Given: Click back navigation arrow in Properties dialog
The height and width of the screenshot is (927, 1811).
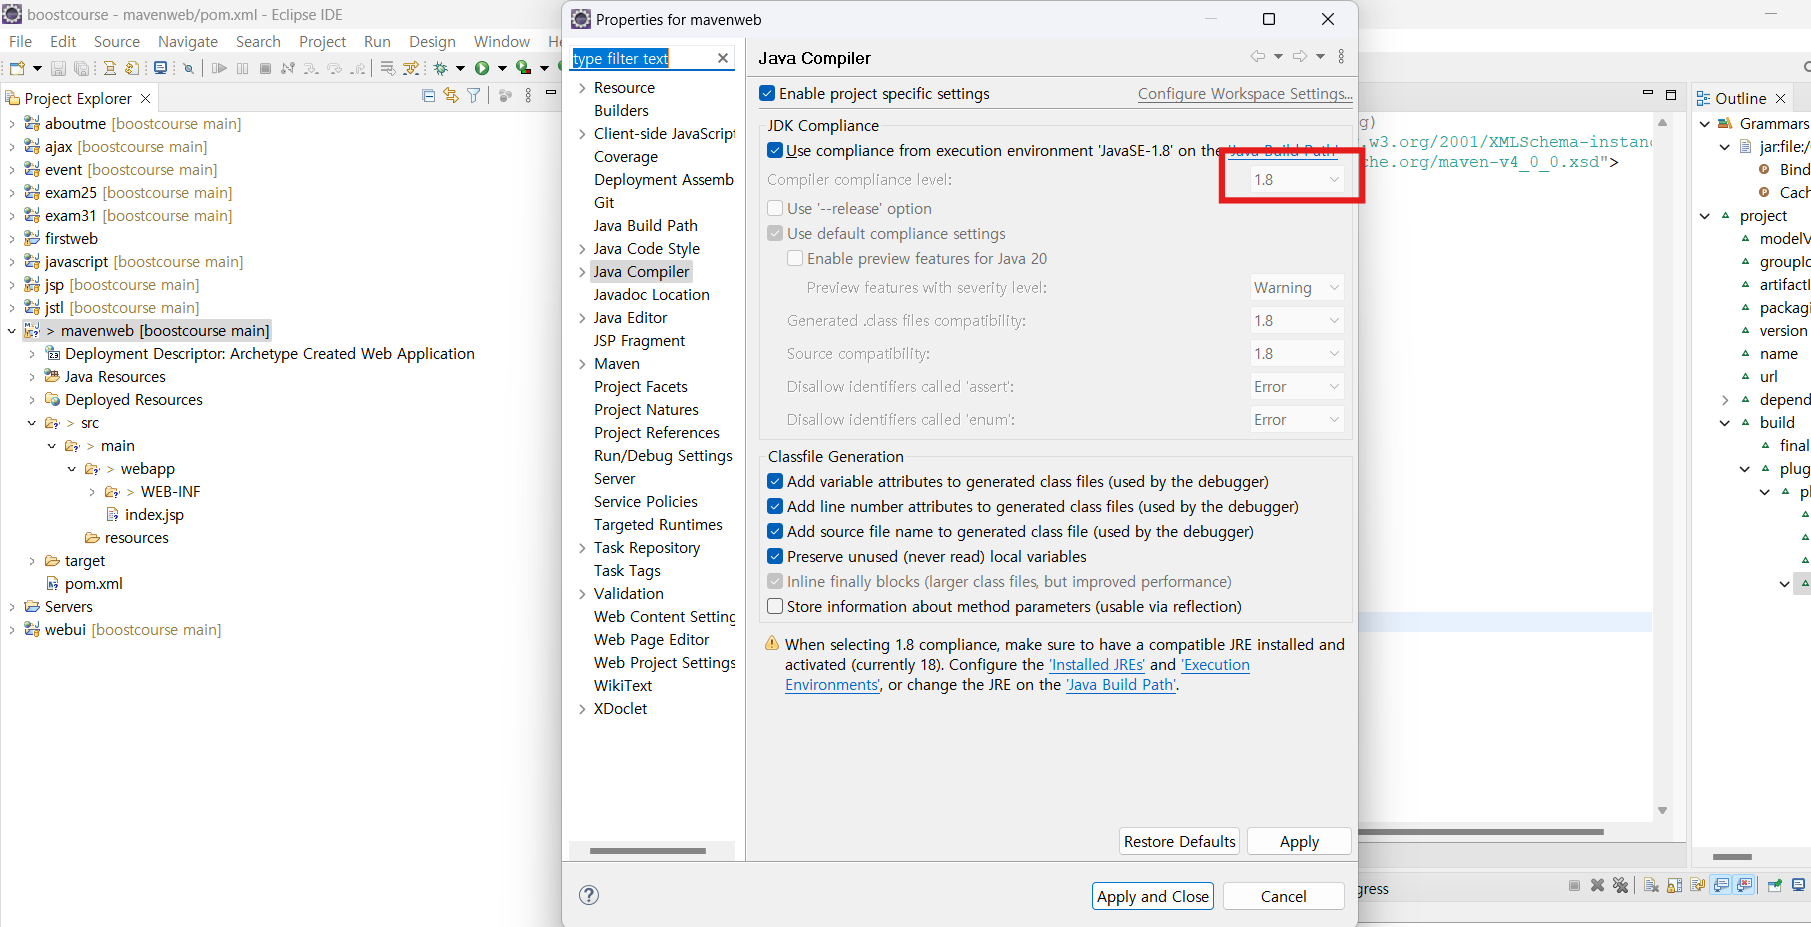Looking at the screenshot, I should [x=1258, y=57].
